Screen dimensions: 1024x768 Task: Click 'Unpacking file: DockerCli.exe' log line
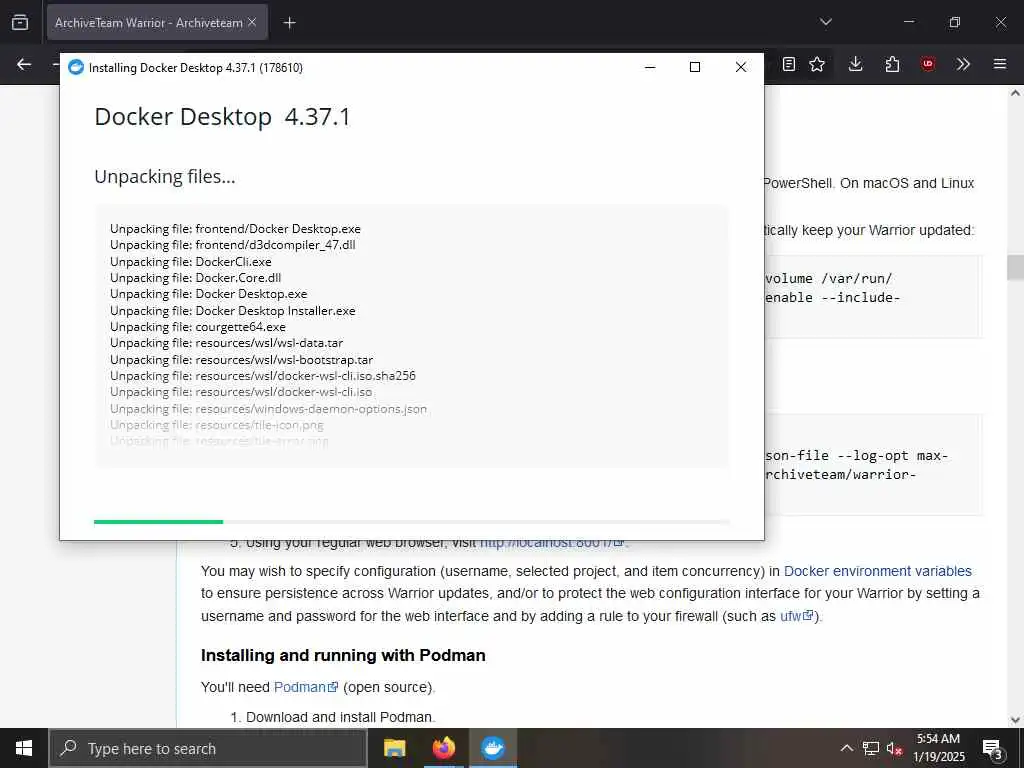point(191,262)
